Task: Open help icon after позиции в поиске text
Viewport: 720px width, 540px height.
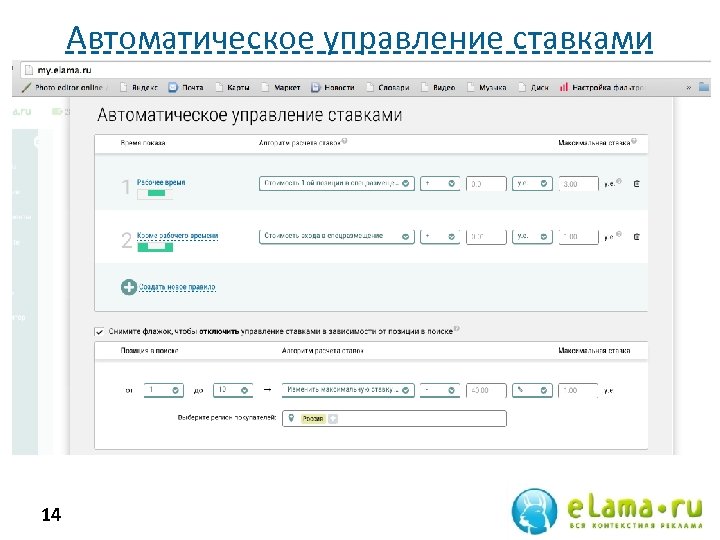Action: click(457, 329)
